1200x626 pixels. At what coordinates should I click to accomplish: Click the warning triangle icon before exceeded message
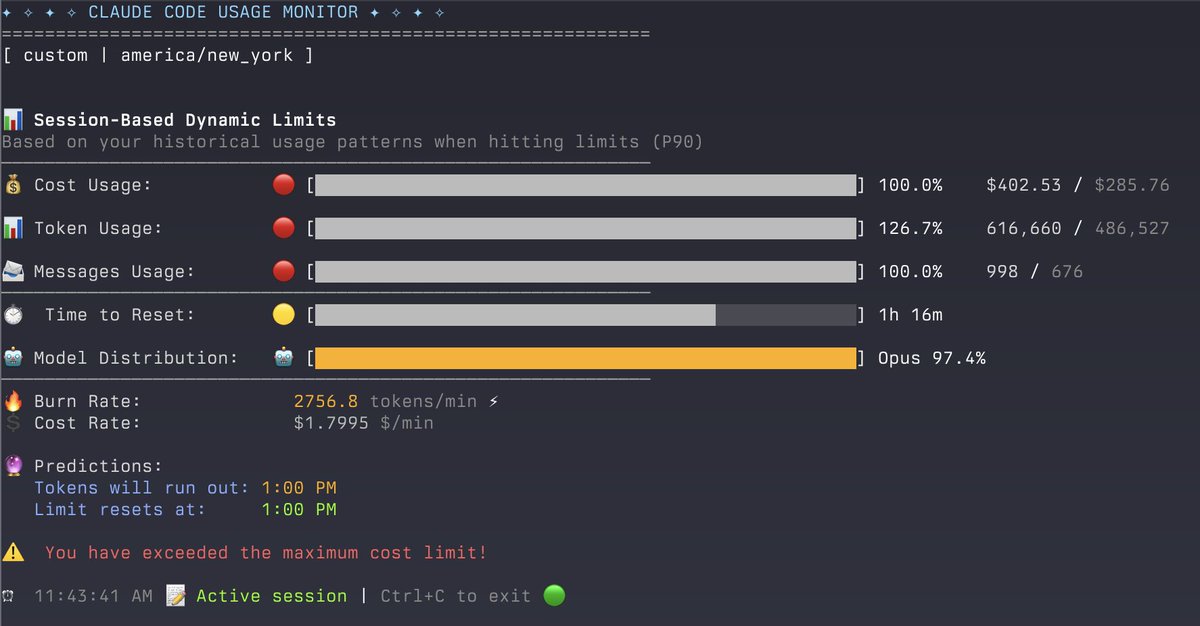[x=13, y=552]
